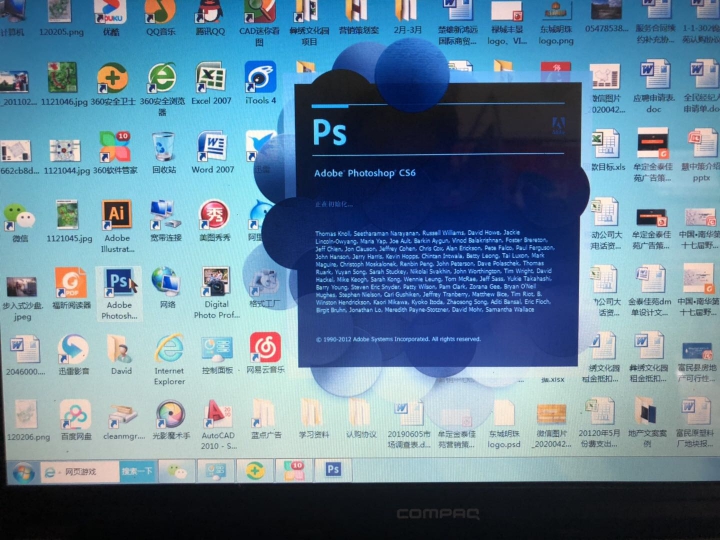
Task: Open 地产文案案例 file
Action: [647, 422]
